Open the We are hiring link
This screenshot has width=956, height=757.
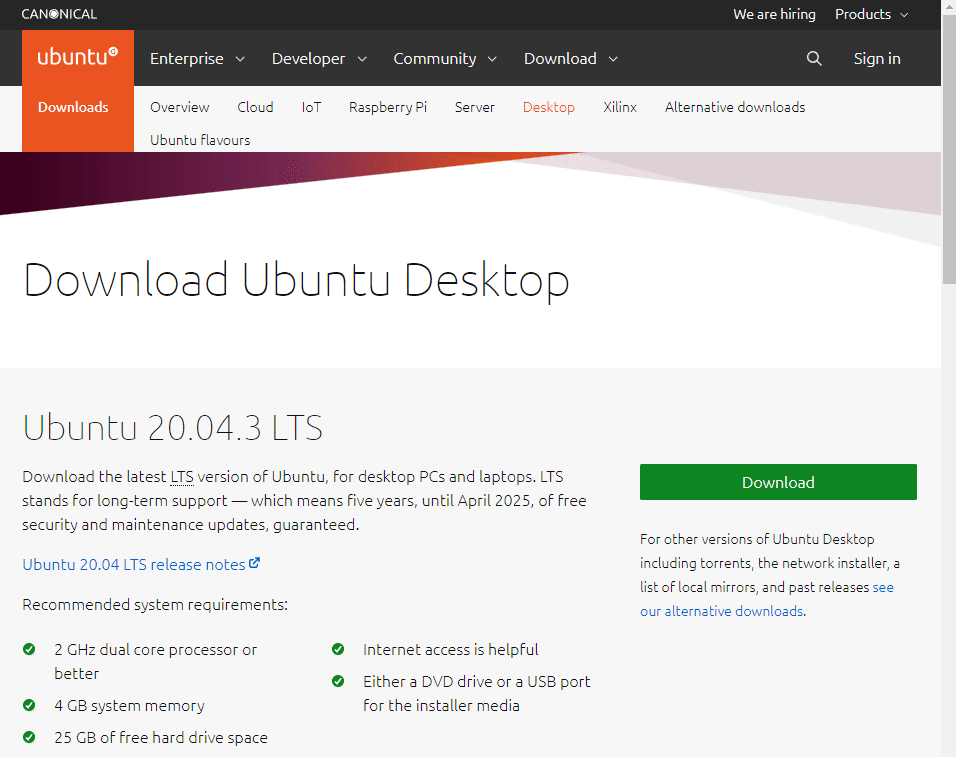774,15
